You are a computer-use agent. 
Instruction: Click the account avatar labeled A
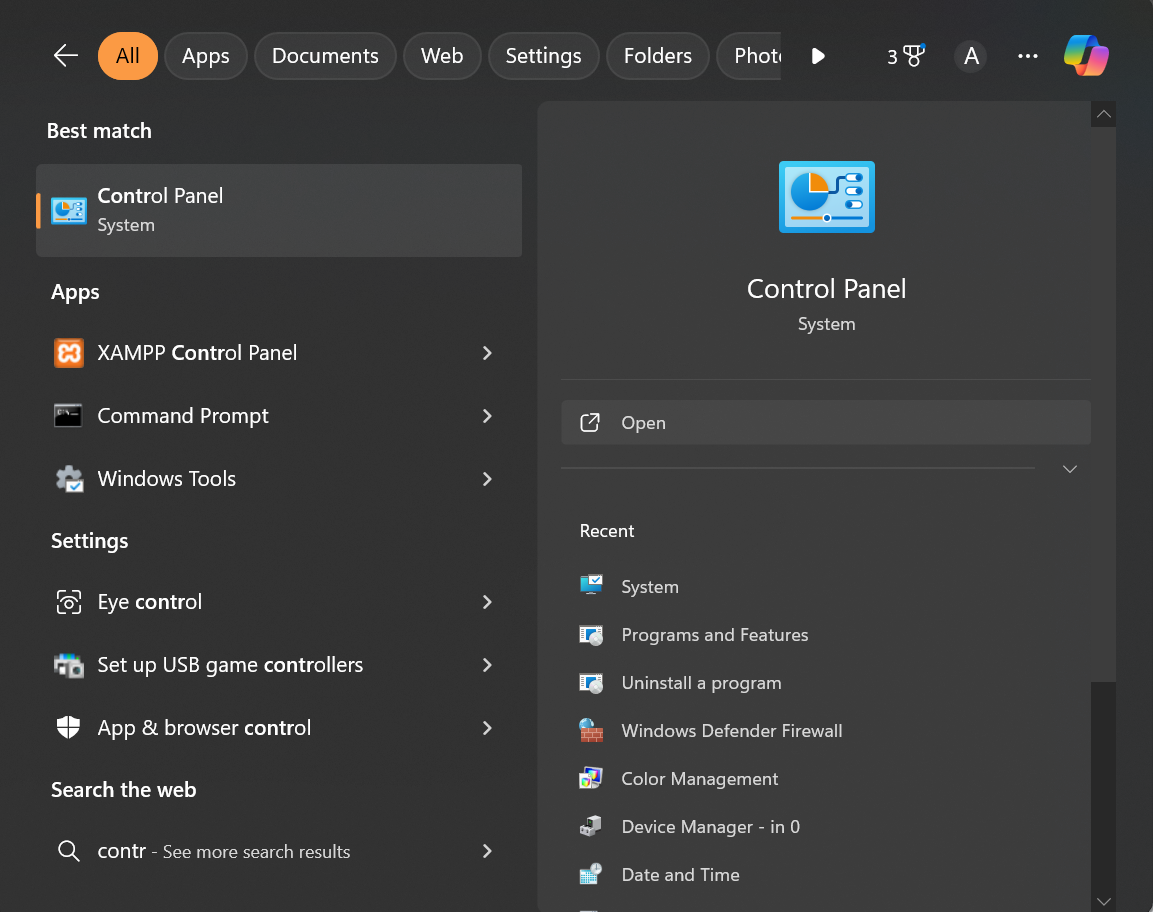click(x=970, y=56)
